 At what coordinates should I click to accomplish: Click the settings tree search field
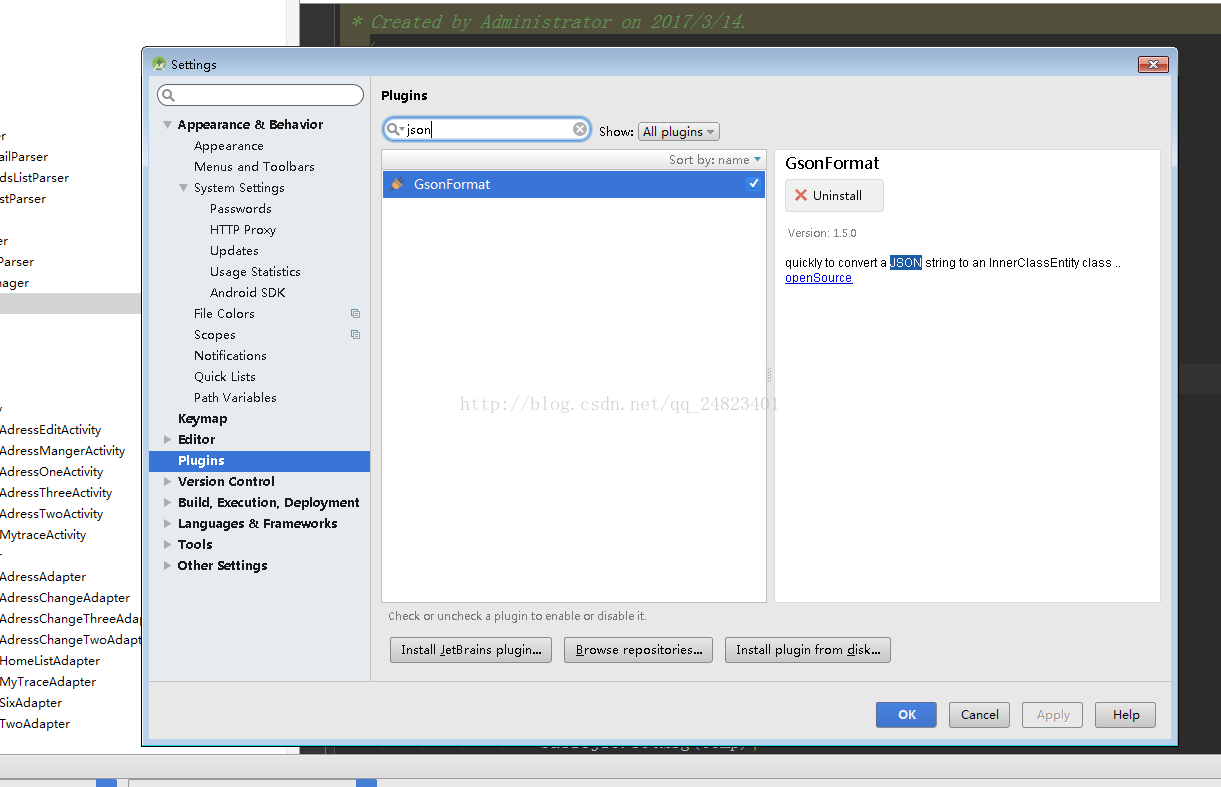click(261, 96)
